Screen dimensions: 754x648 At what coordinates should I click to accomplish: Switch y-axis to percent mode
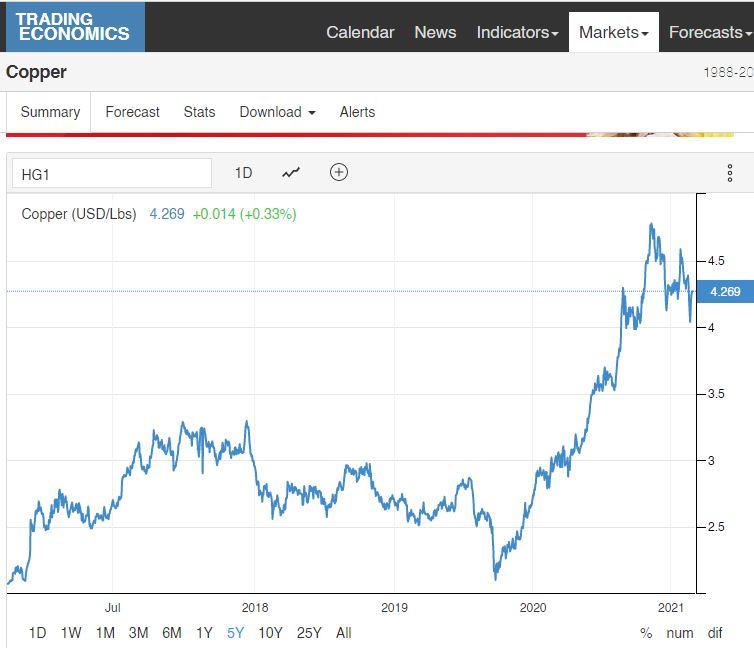646,633
